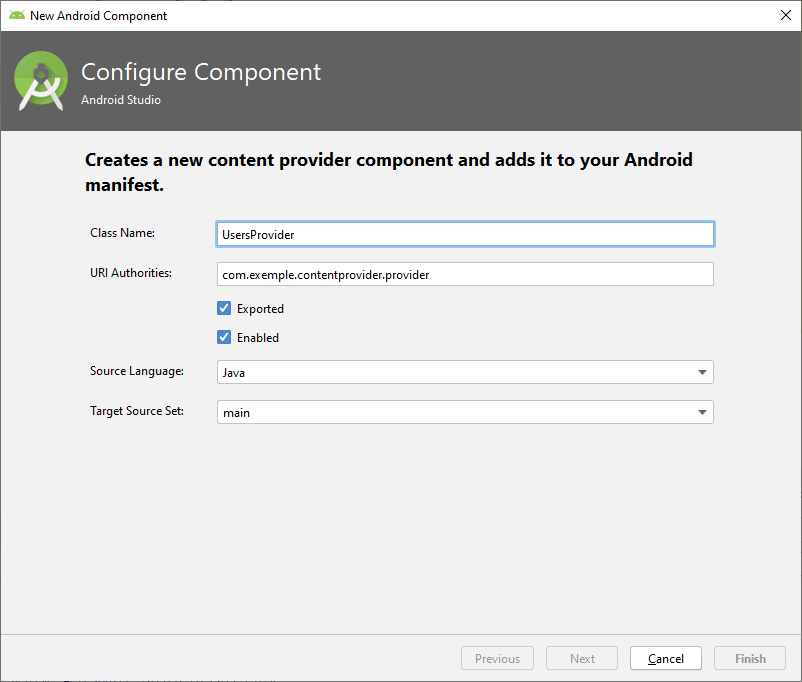Disable the Enabled checkbox
Screen dimensions: 802x682
click(x=224, y=337)
